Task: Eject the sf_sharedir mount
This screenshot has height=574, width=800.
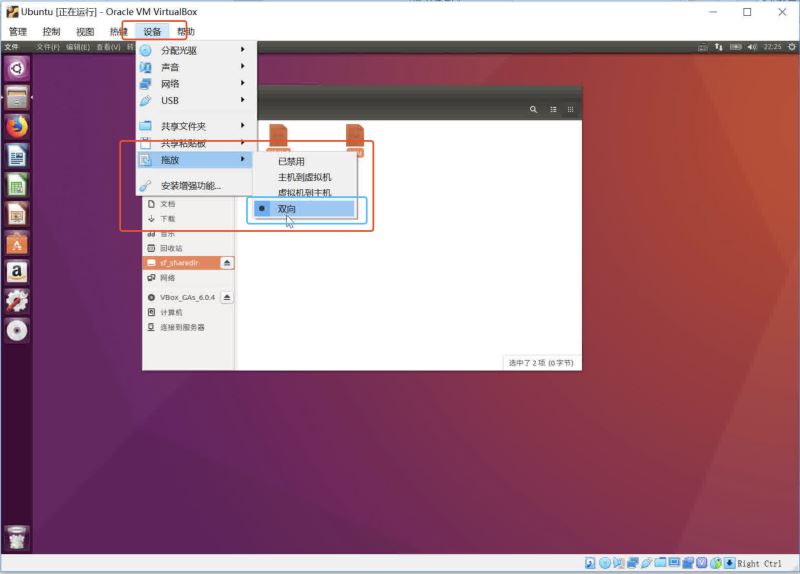Action: [x=226, y=263]
